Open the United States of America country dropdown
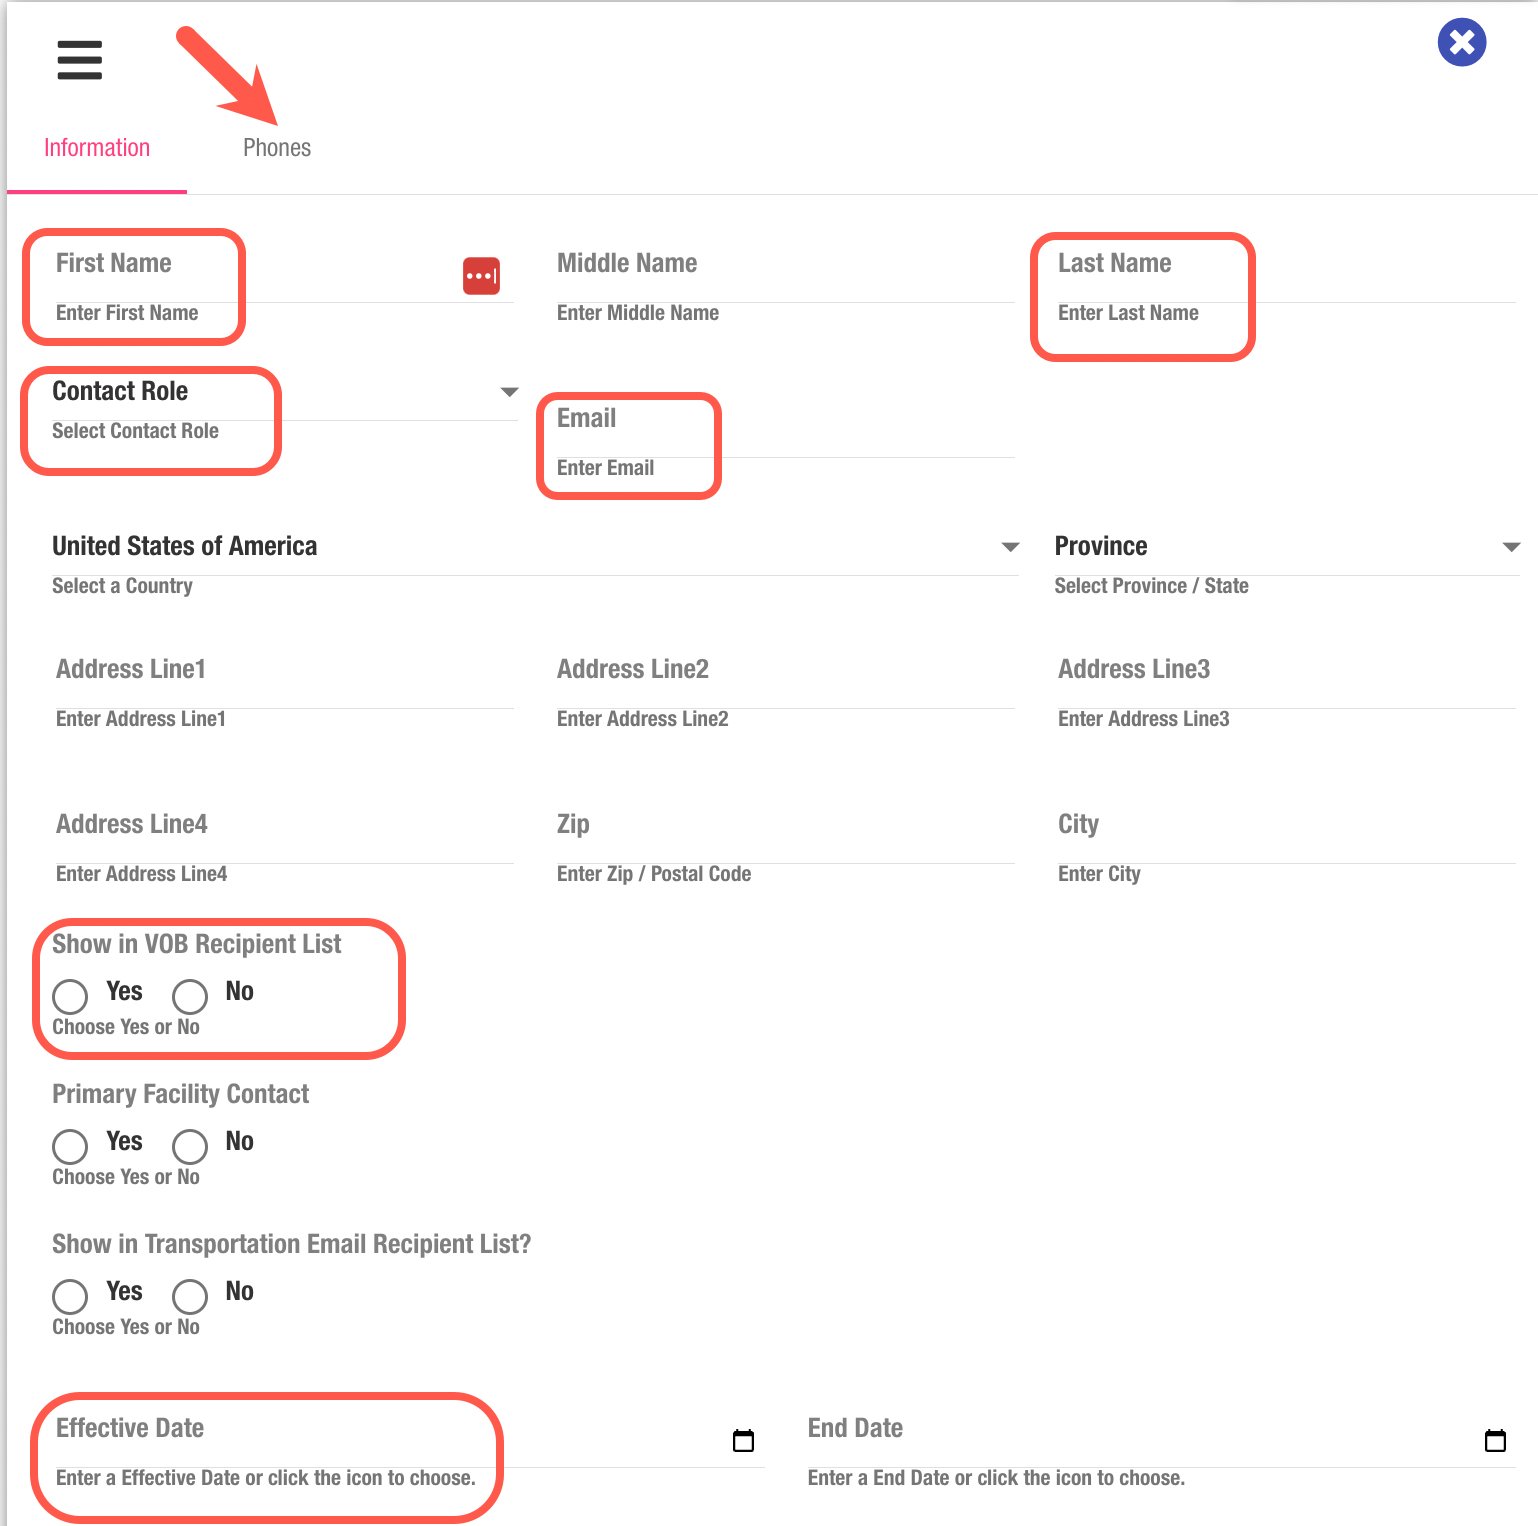The image size is (1538, 1526). pos(1010,547)
